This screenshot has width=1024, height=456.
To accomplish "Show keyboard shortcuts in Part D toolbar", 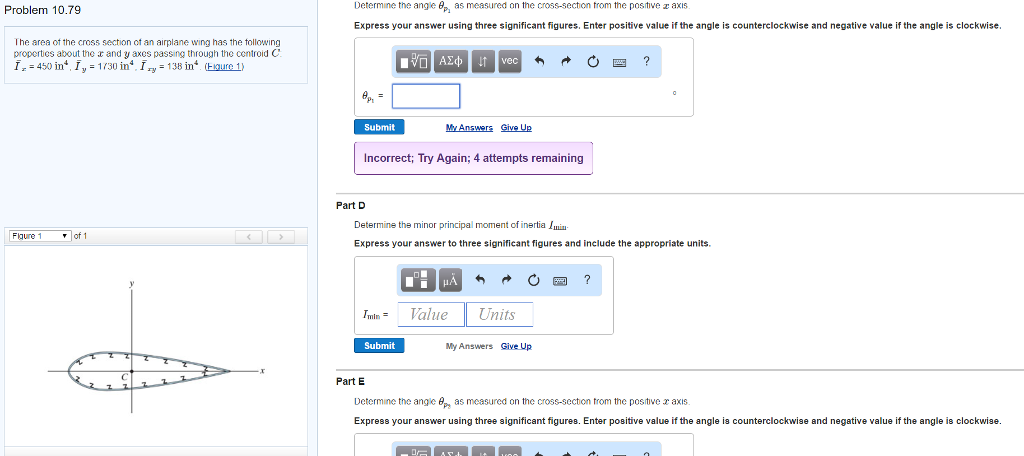I will (x=560, y=281).
